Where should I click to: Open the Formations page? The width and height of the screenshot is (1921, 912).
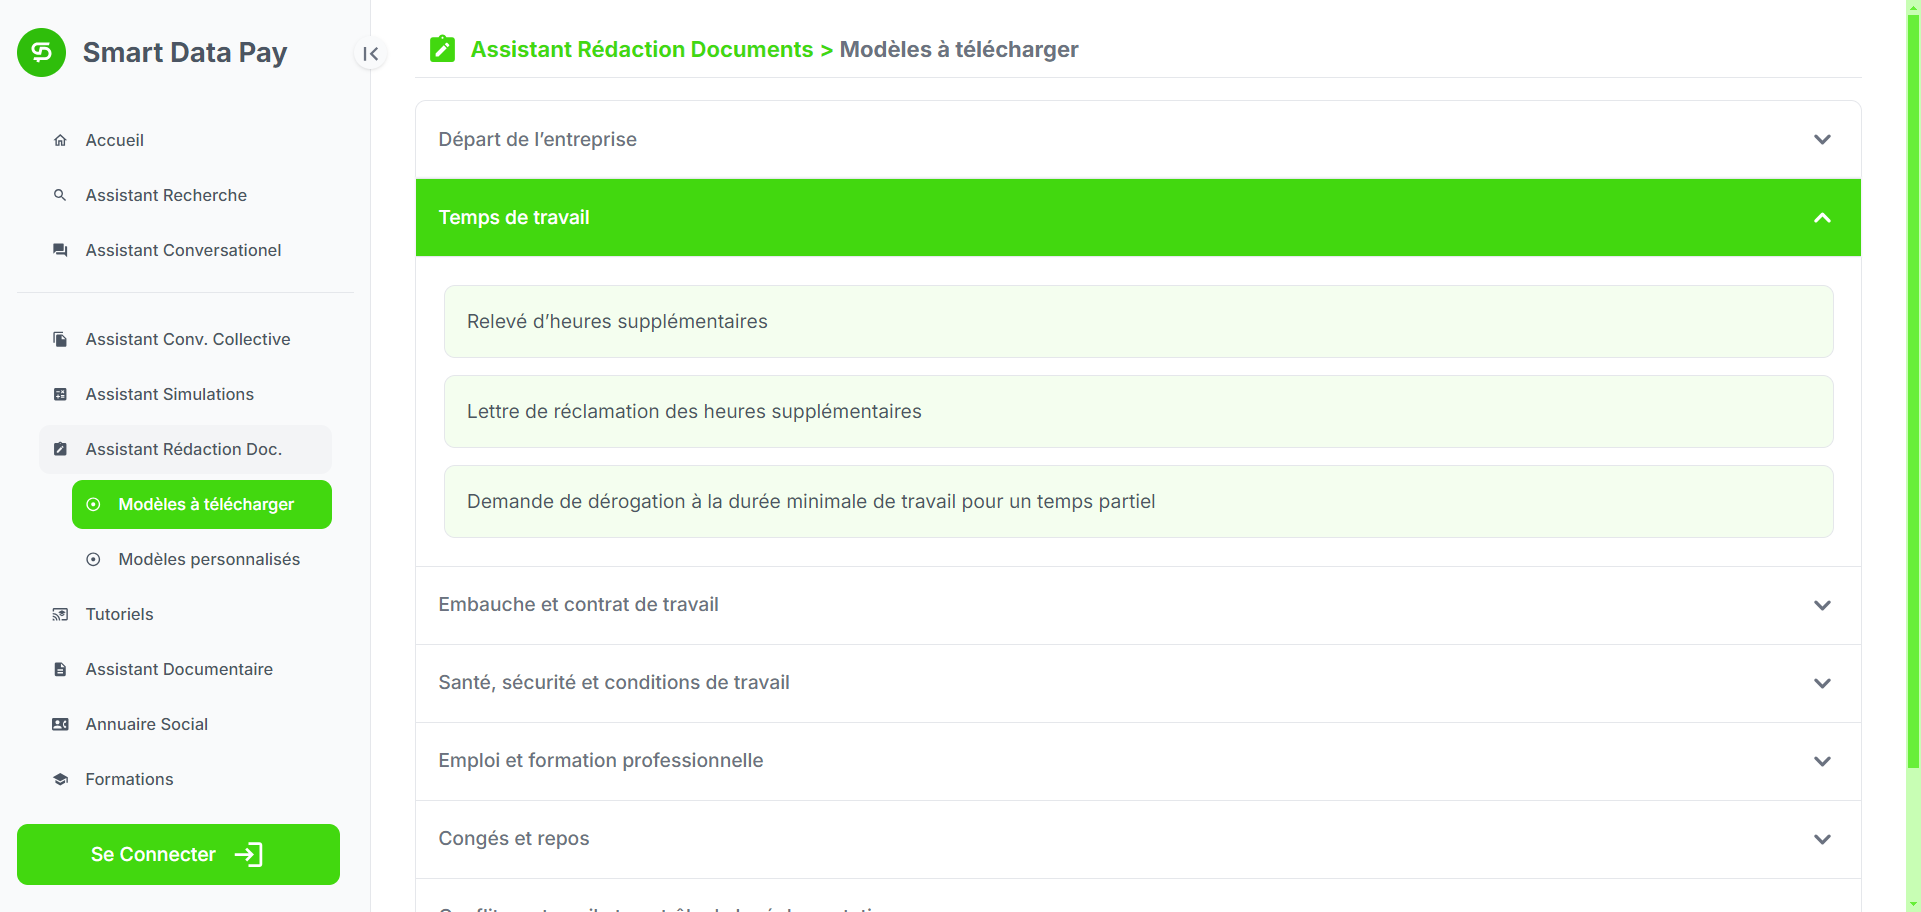[x=185, y=779]
